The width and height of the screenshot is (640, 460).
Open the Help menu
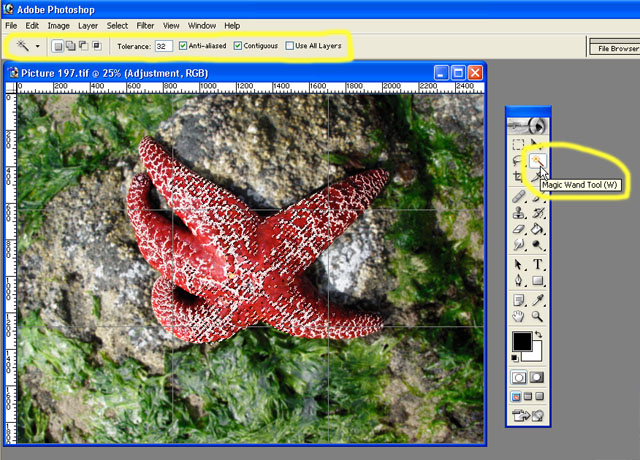tap(232, 26)
